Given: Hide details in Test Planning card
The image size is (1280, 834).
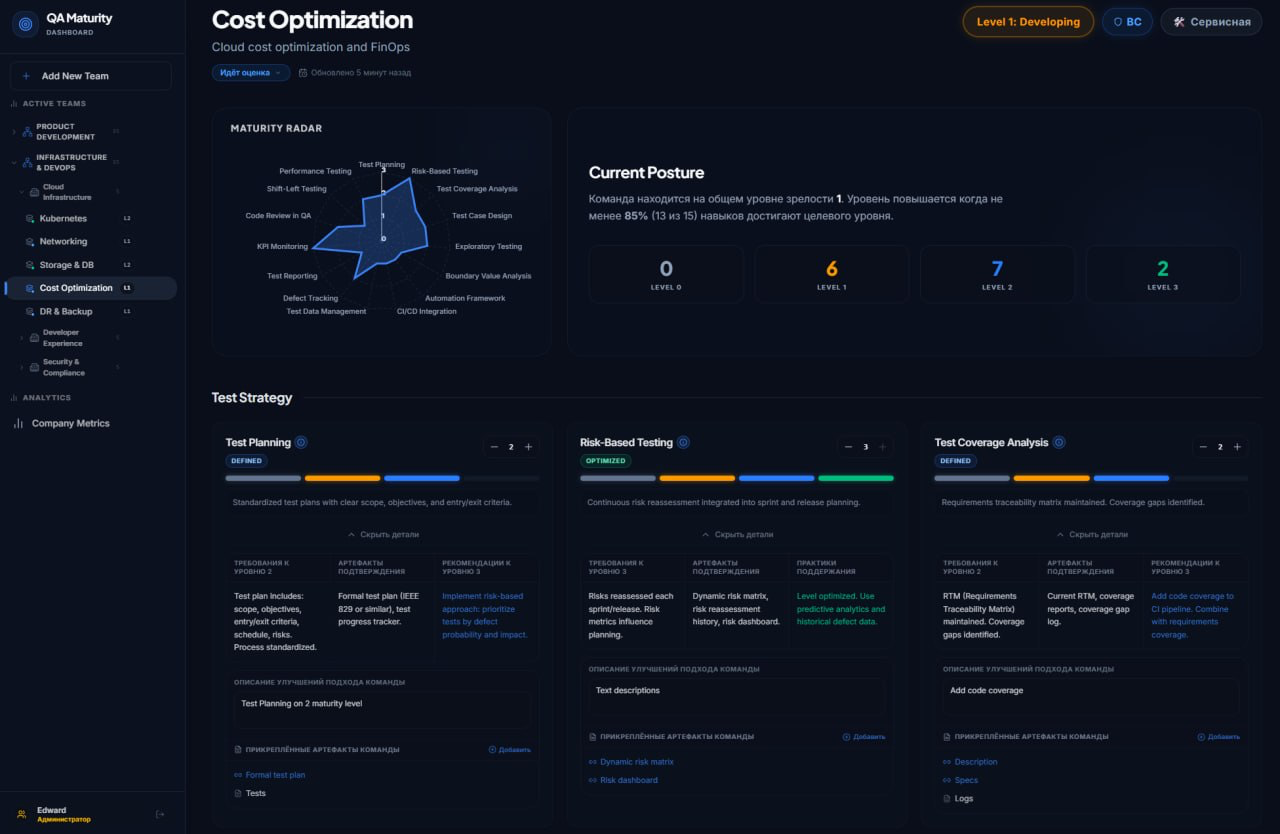Looking at the screenshot, I should click(x=383, y=534).
